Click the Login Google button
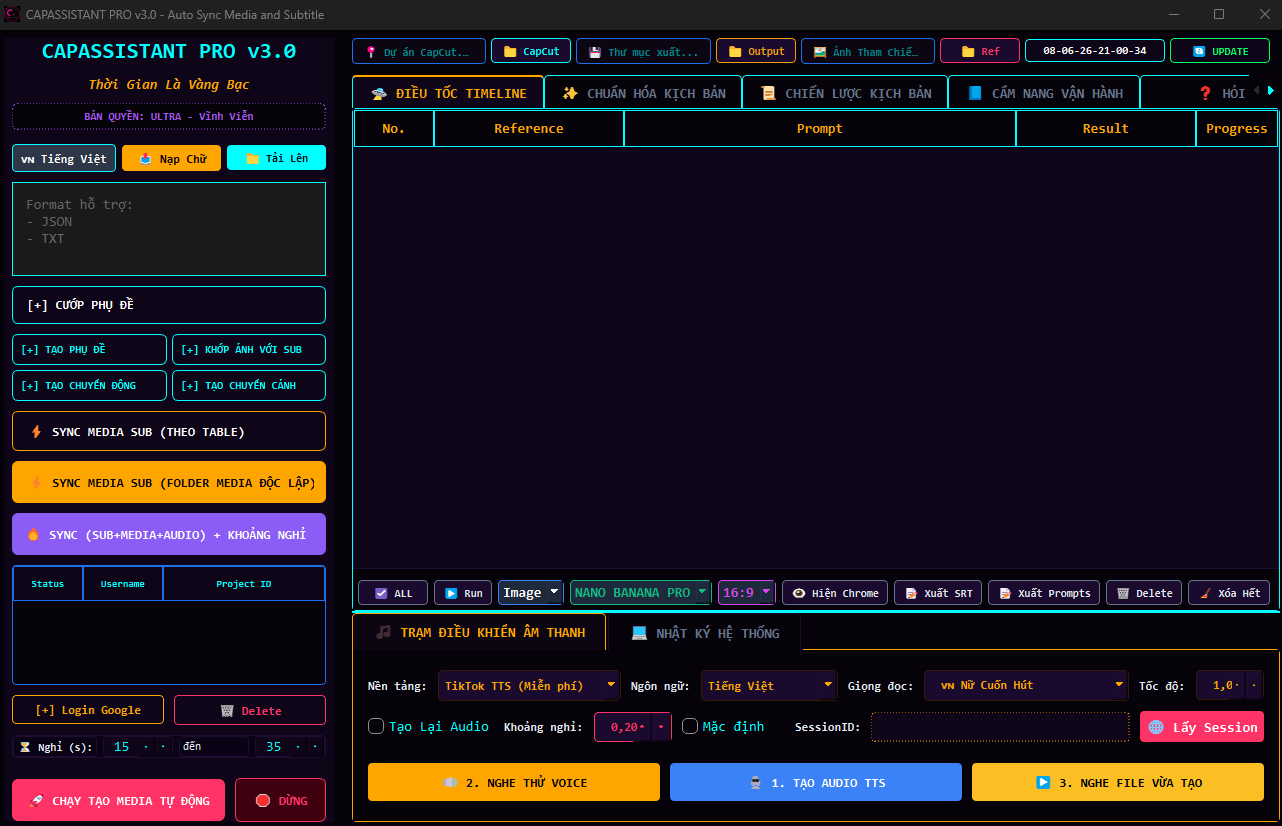Screen dimensions: 1282x826 click(88, 710)
